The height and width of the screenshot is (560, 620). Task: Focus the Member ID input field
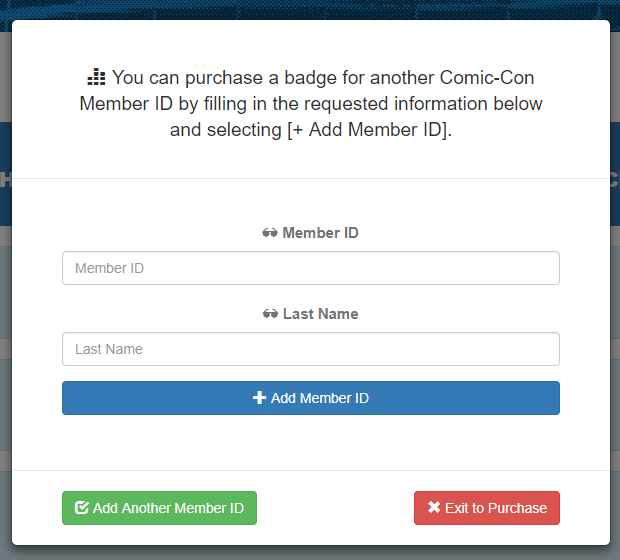click(x=311, y=268)
